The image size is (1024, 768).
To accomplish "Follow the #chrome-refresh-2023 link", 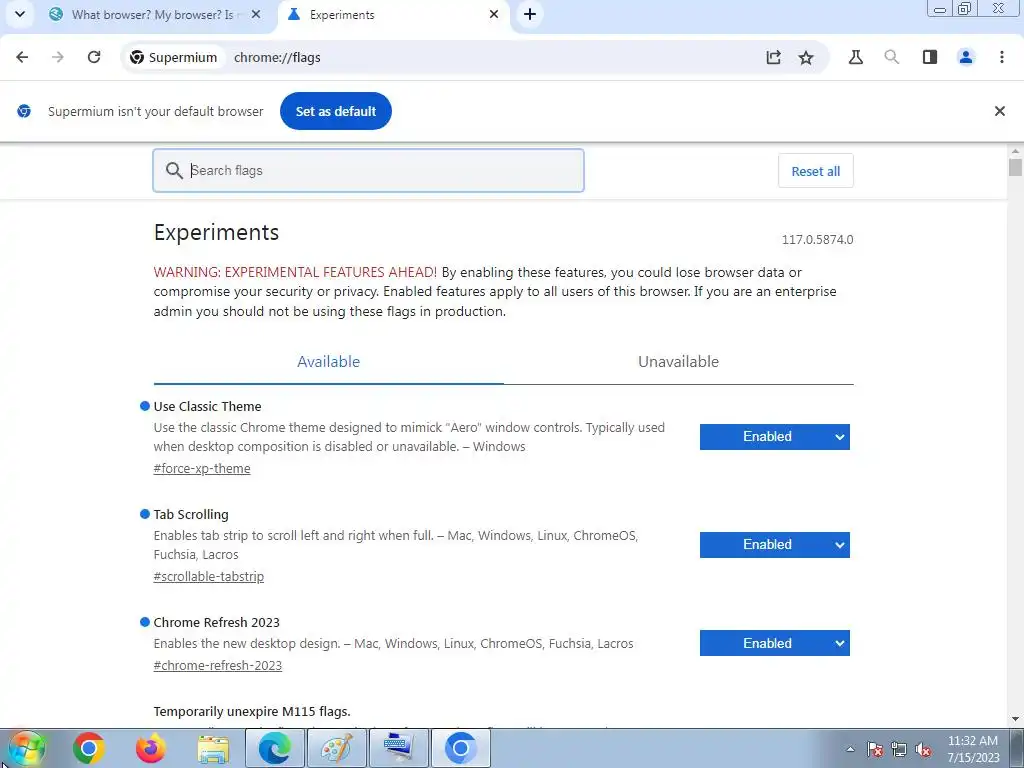I will (217, 665).
